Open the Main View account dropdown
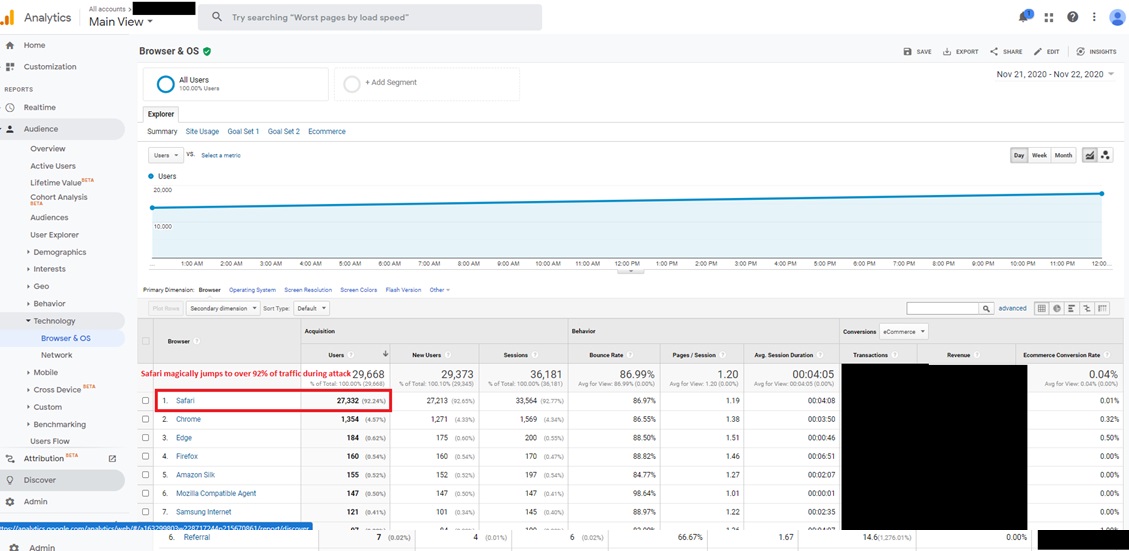 121,22
